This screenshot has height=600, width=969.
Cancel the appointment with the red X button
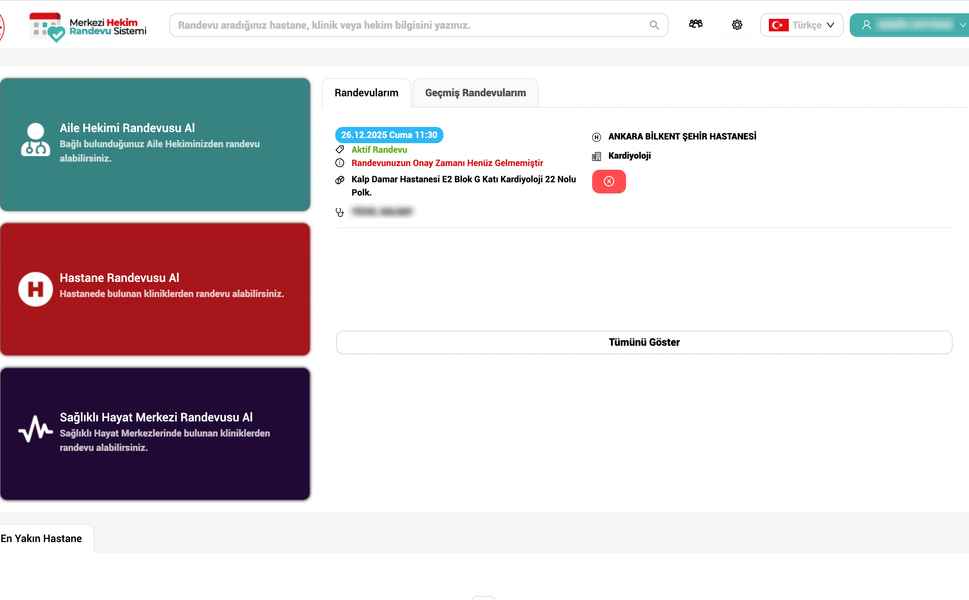[x=609, y=181]
